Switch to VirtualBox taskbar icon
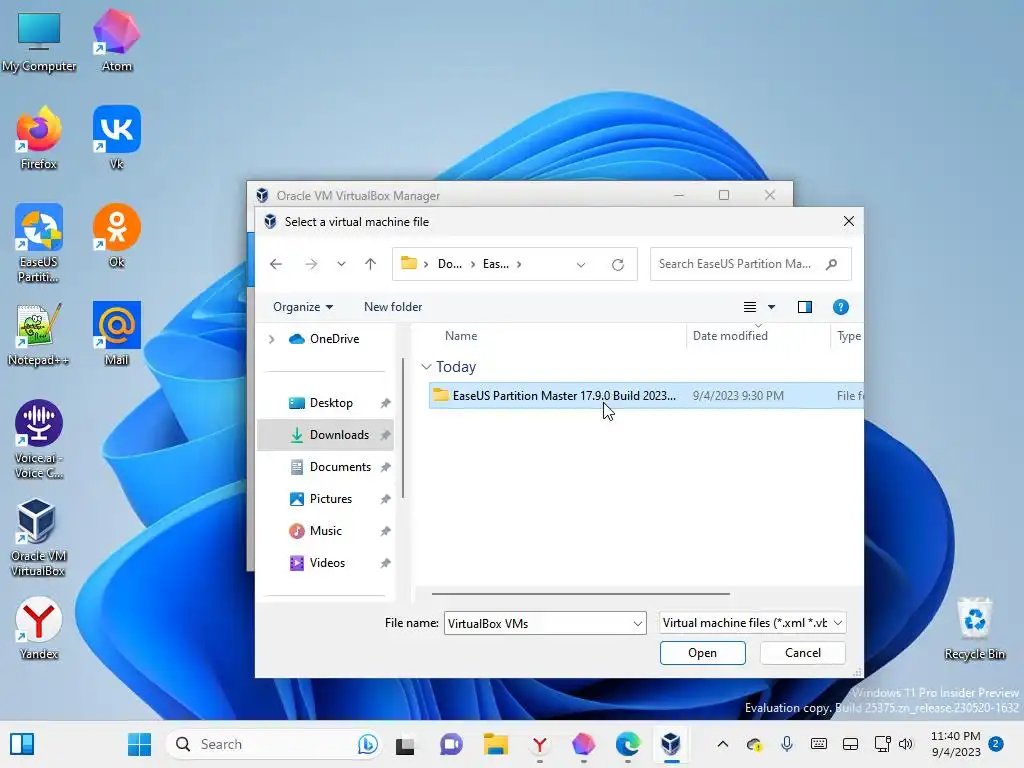 [x=671, y=744]
